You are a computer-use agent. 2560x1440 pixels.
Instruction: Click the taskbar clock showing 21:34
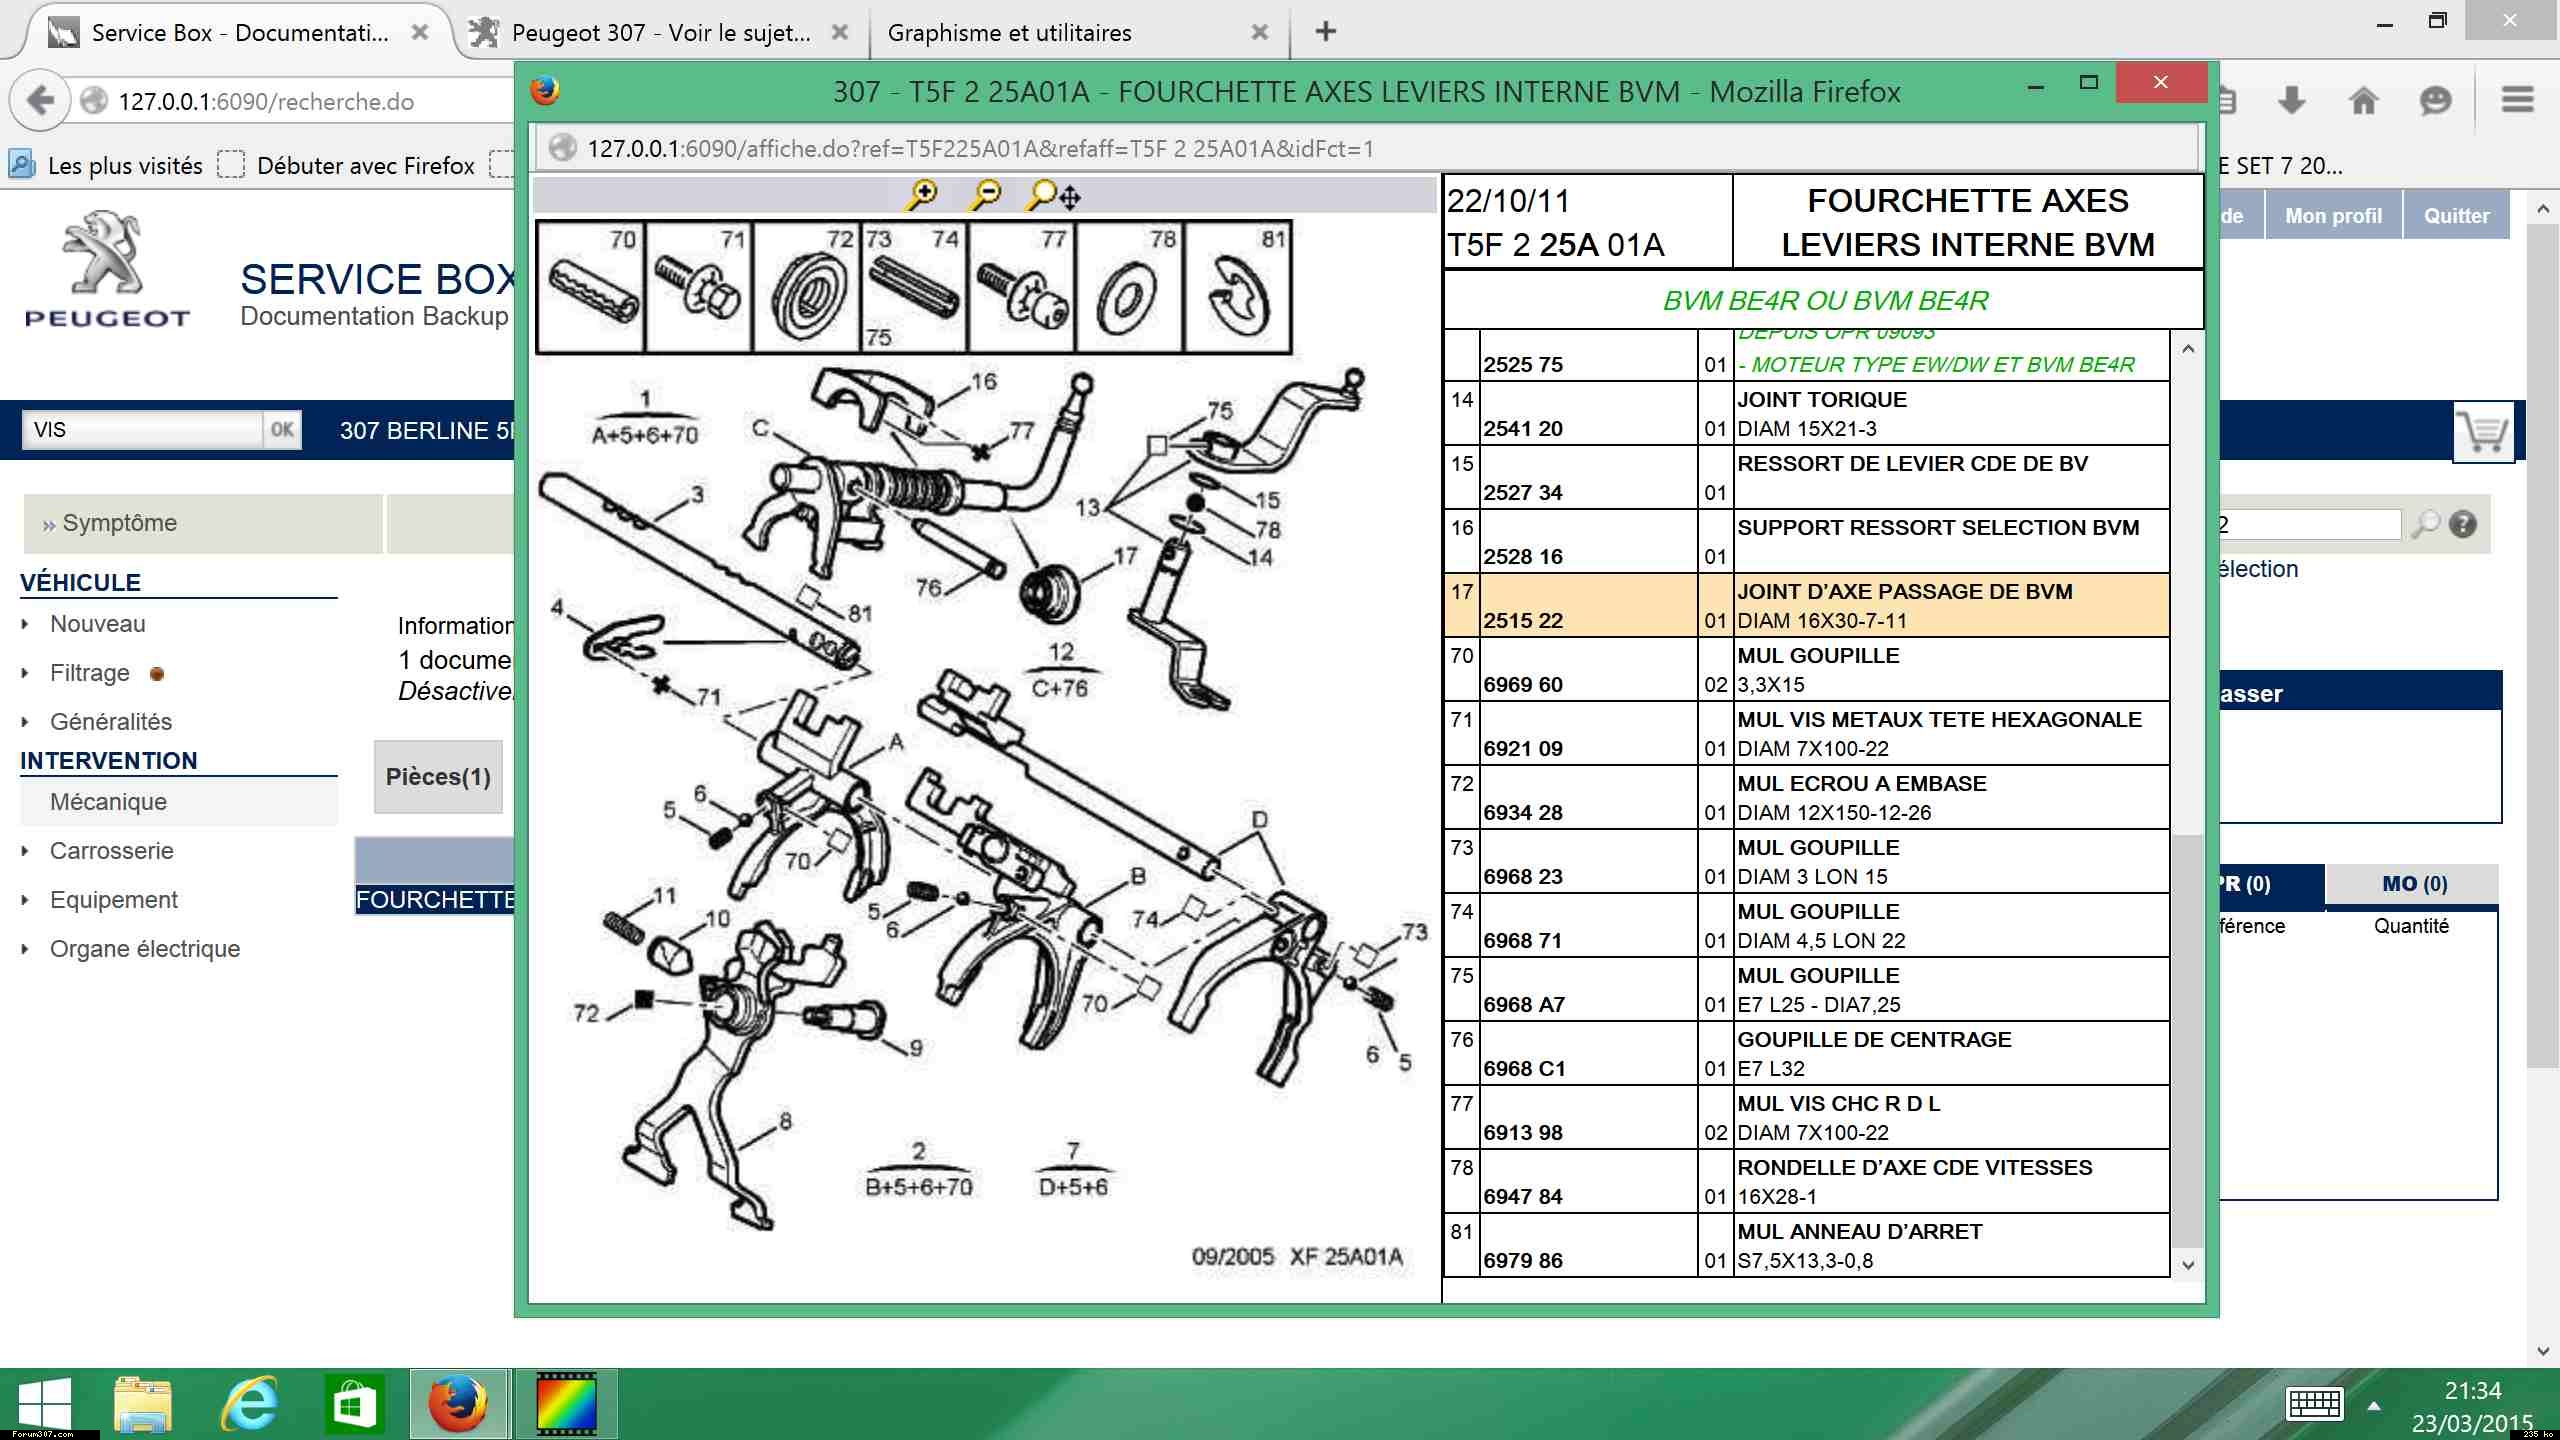point(2472,1391)
